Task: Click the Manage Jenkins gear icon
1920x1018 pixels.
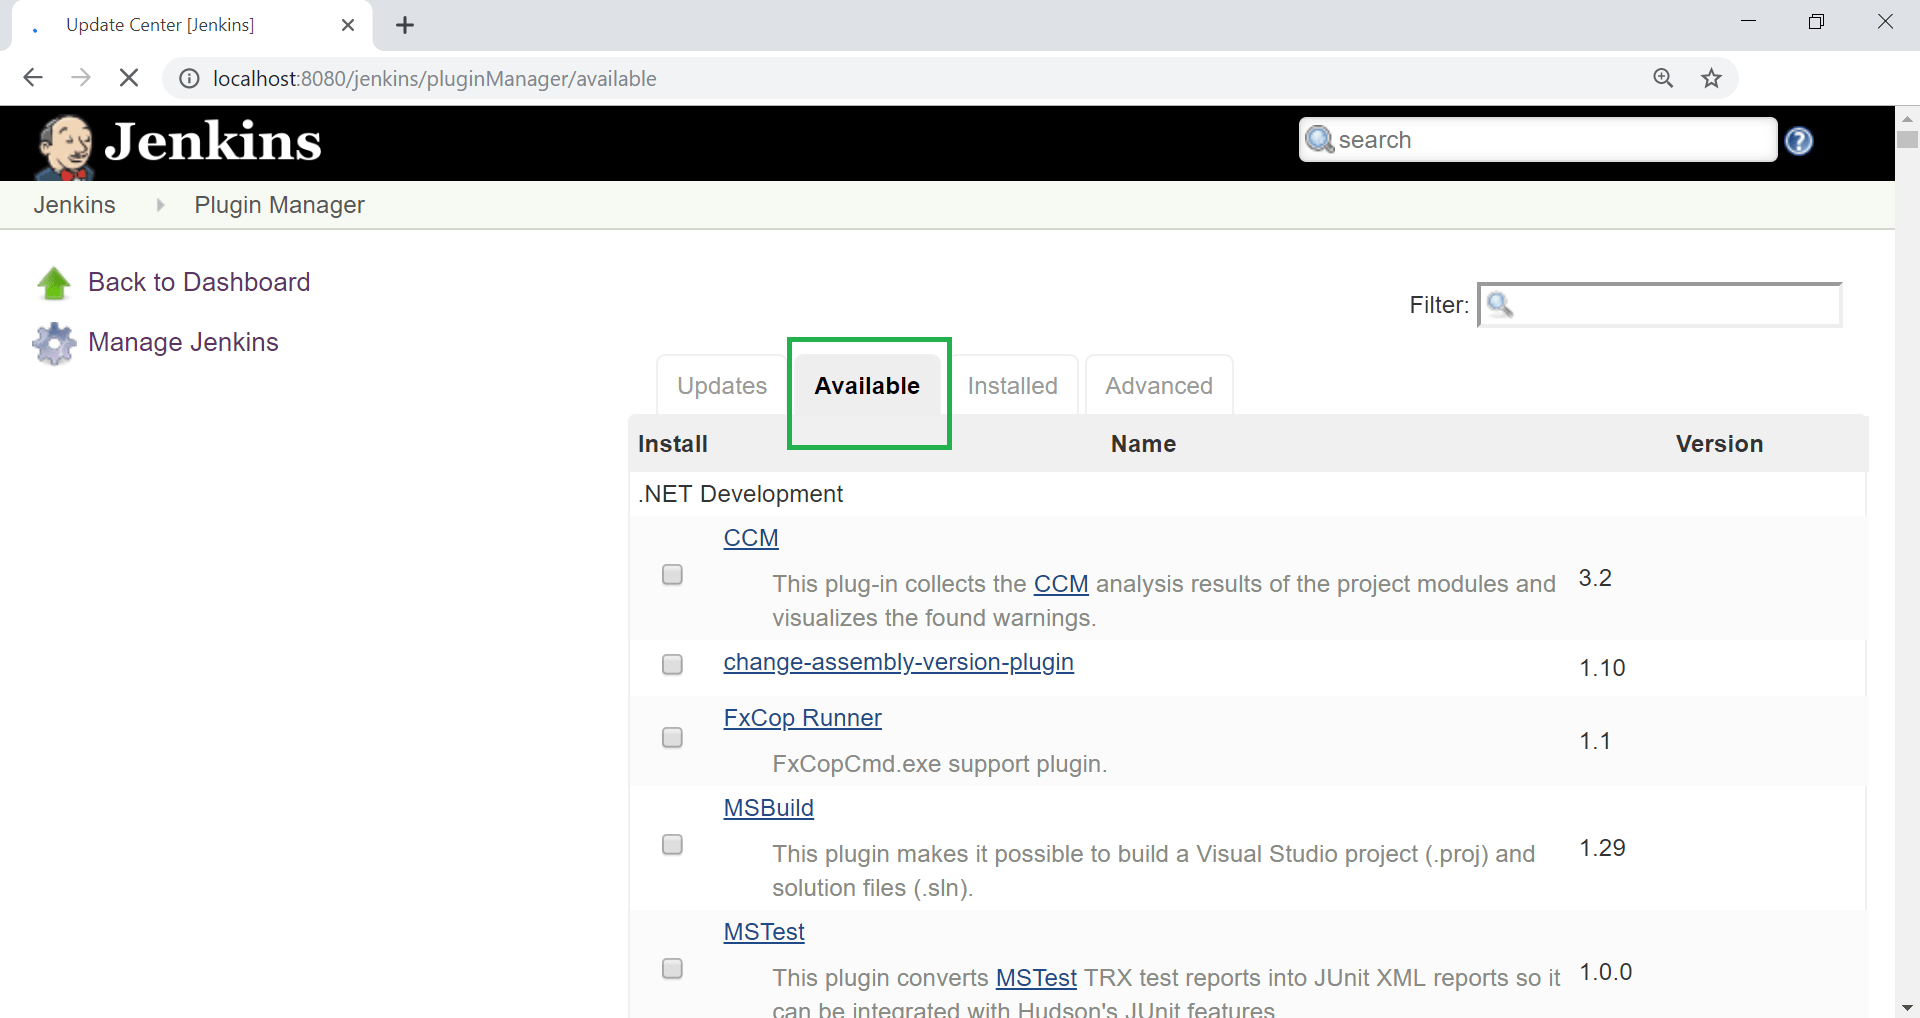Action: (x=54, y=343)
